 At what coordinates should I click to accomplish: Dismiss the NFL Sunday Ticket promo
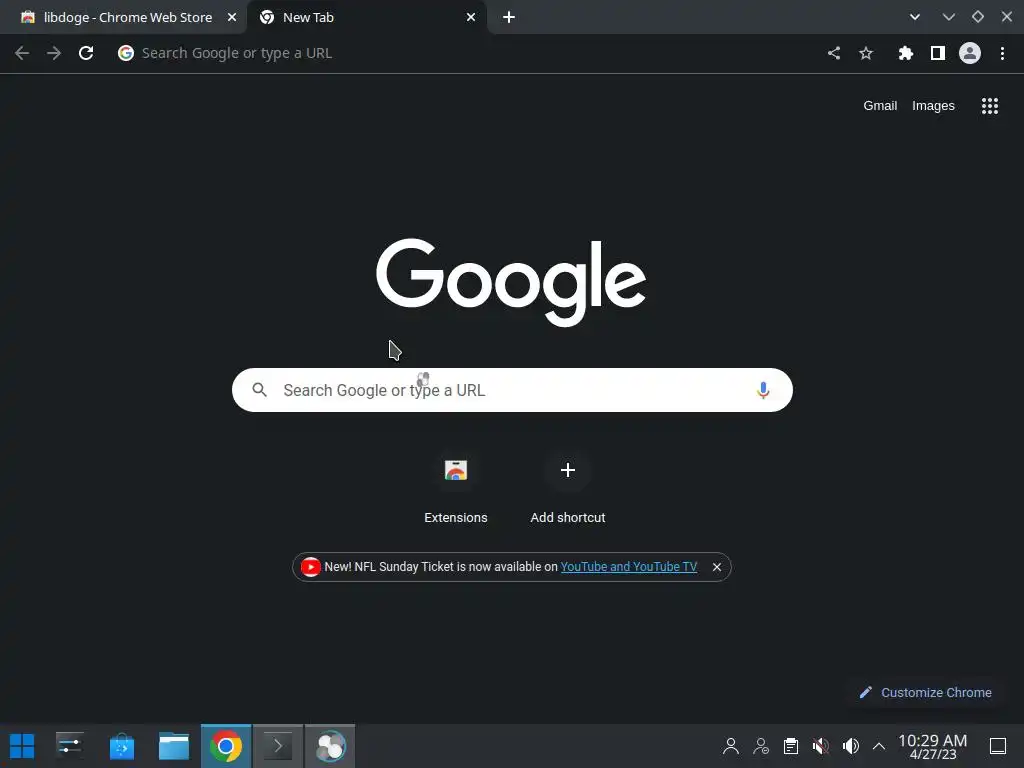coord(716,567)
